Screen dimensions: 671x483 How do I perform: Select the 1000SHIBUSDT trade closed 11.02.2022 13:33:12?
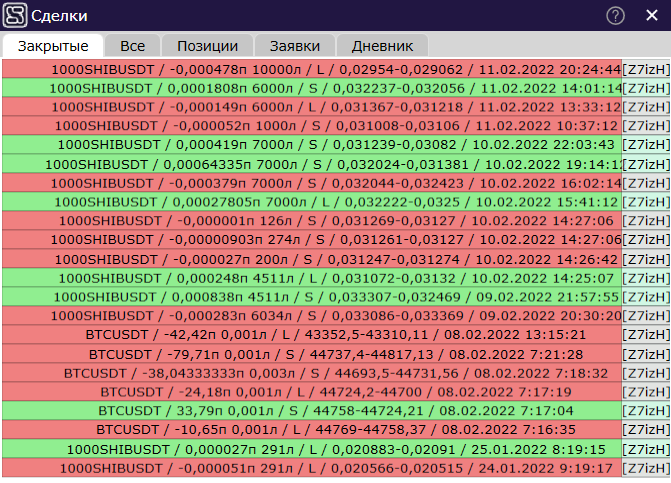point(312,107)
